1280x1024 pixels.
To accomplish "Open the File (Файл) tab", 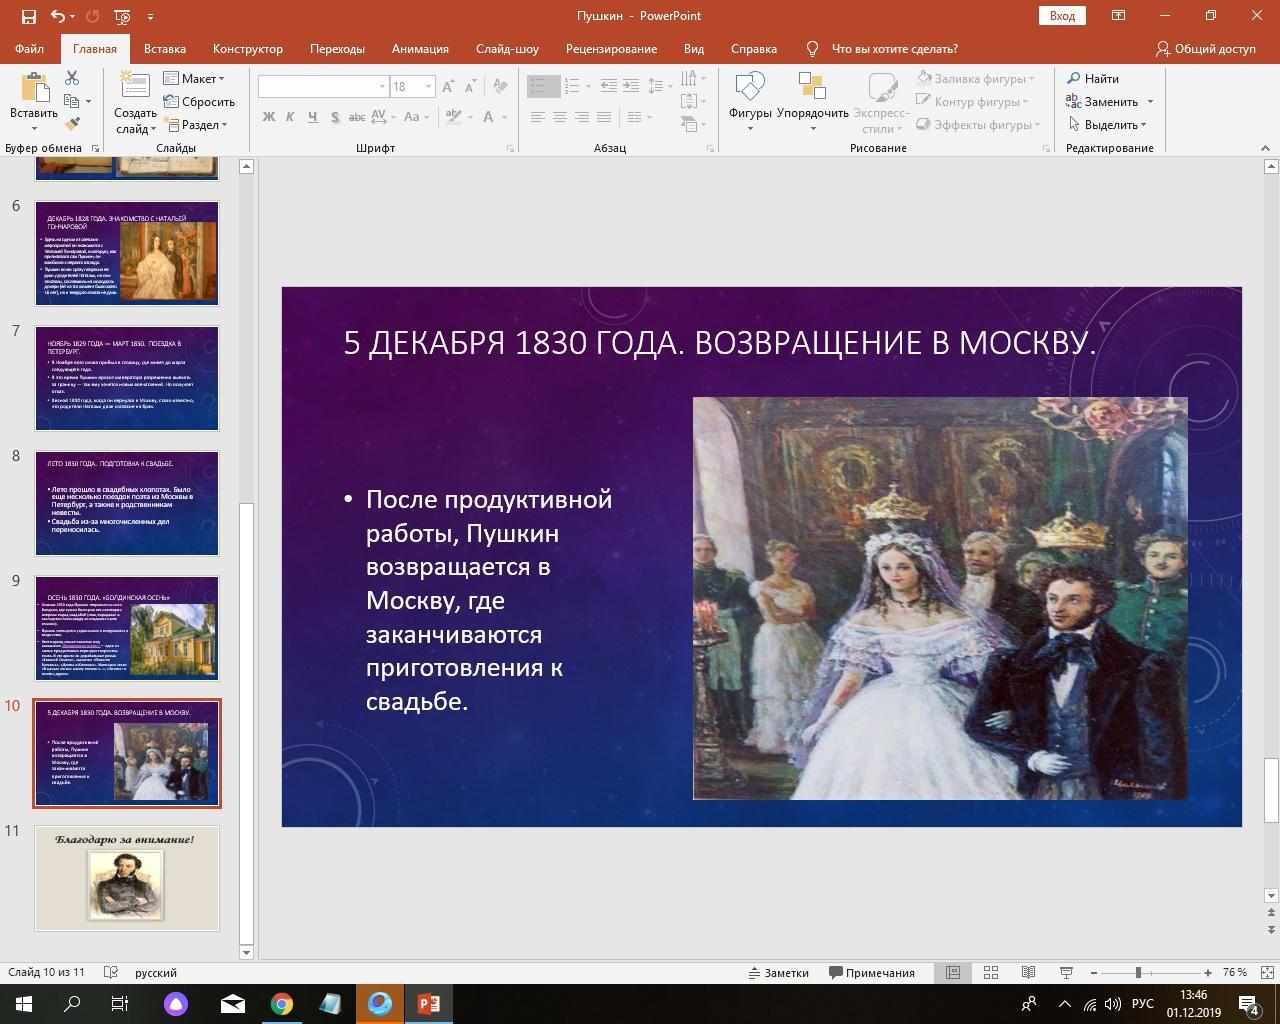I will pyautogui.click(x=29, y=48).
